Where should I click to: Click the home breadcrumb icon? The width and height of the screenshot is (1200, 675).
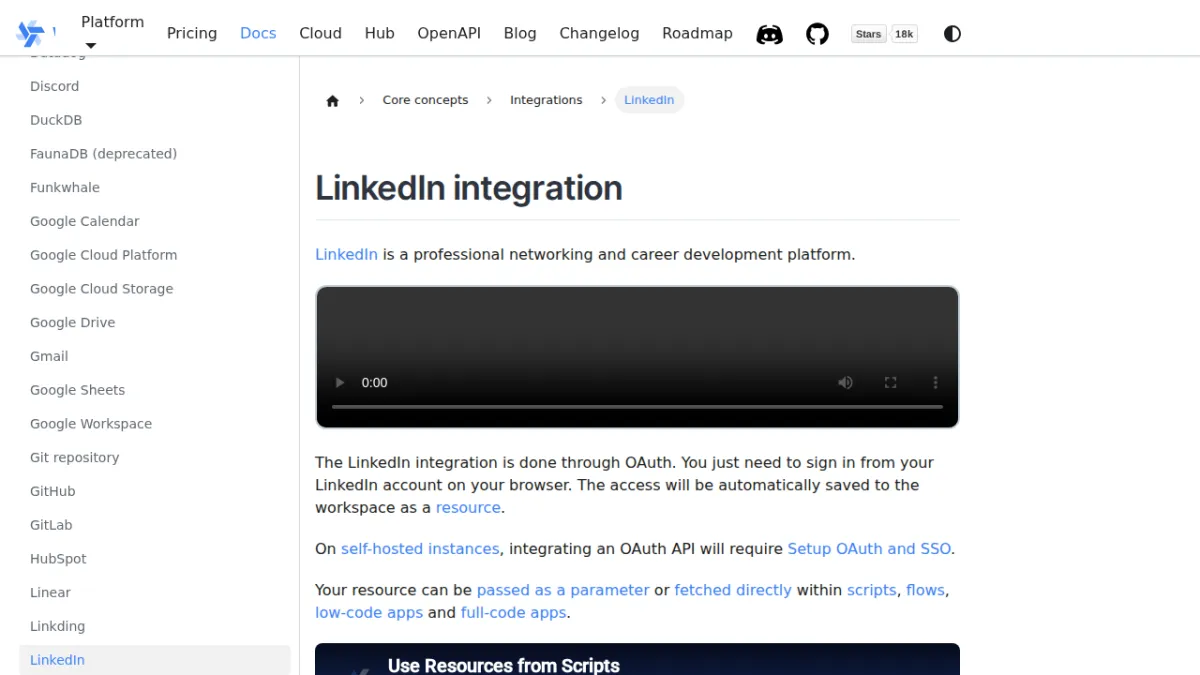click(x=333, y=100)
